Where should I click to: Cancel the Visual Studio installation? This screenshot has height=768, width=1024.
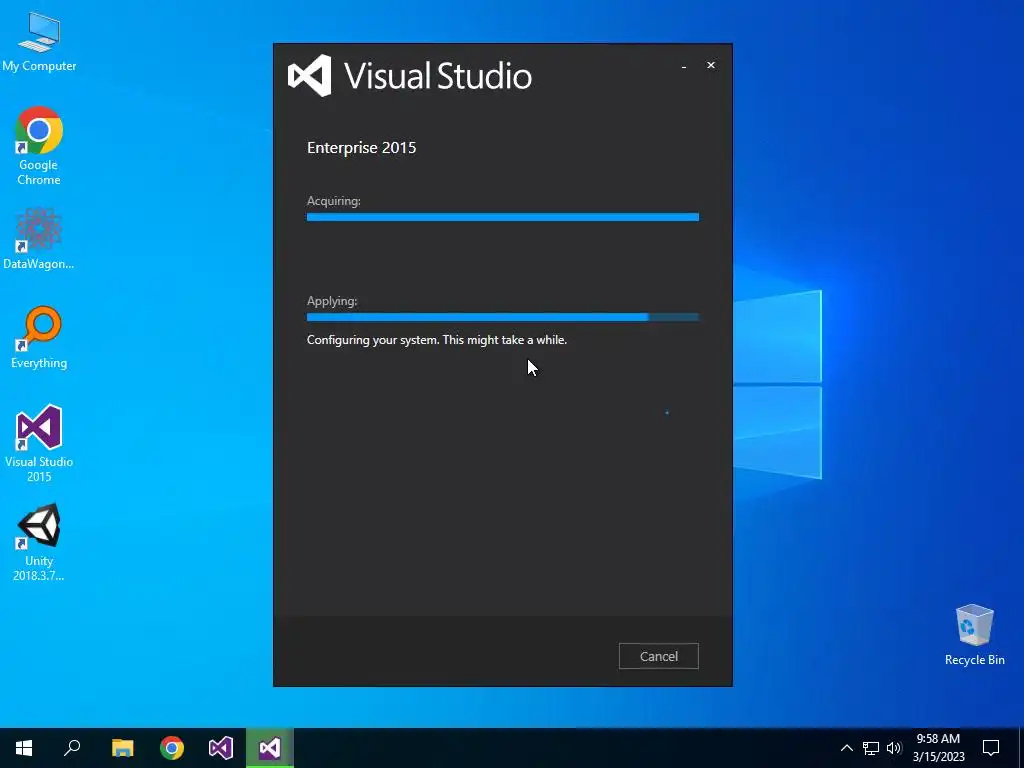point(658,656)
